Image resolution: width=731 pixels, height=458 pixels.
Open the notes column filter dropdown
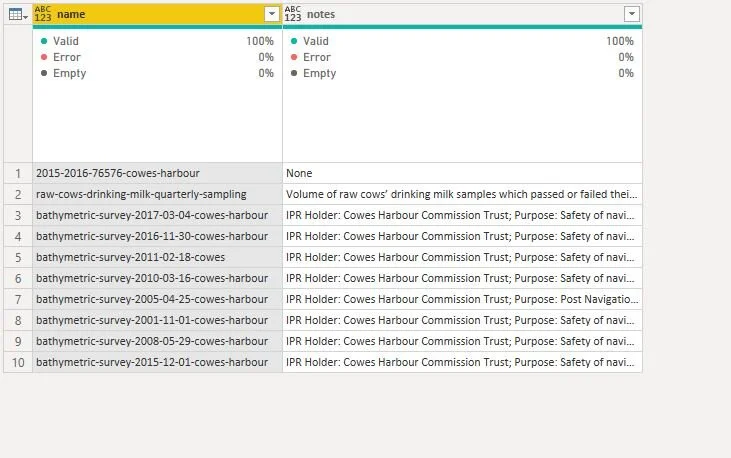click(632, 14)
